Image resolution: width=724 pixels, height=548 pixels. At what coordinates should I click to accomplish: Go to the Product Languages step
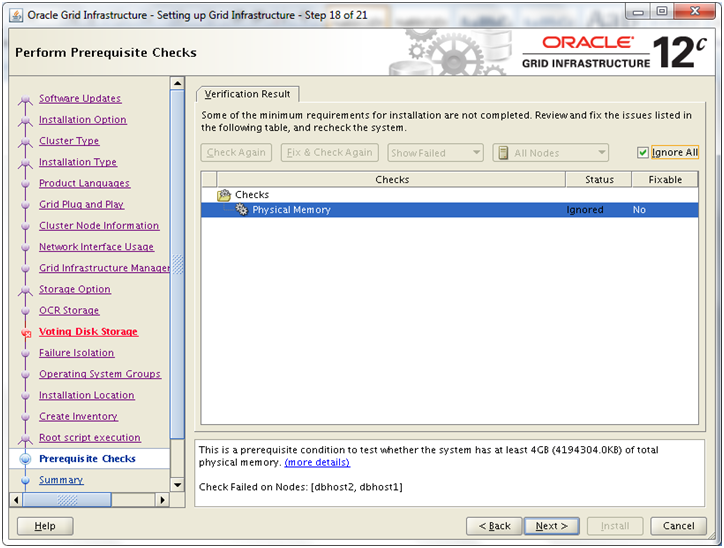84,183
